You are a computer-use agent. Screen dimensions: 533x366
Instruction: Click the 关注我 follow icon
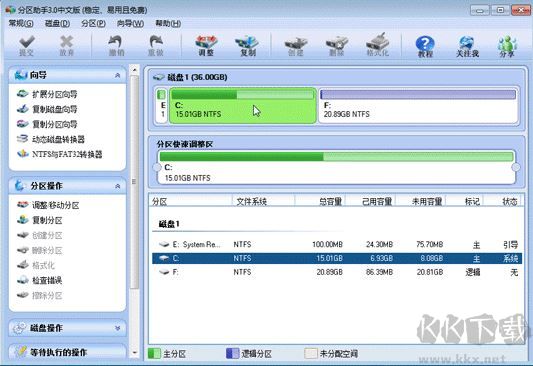[467, 46]
